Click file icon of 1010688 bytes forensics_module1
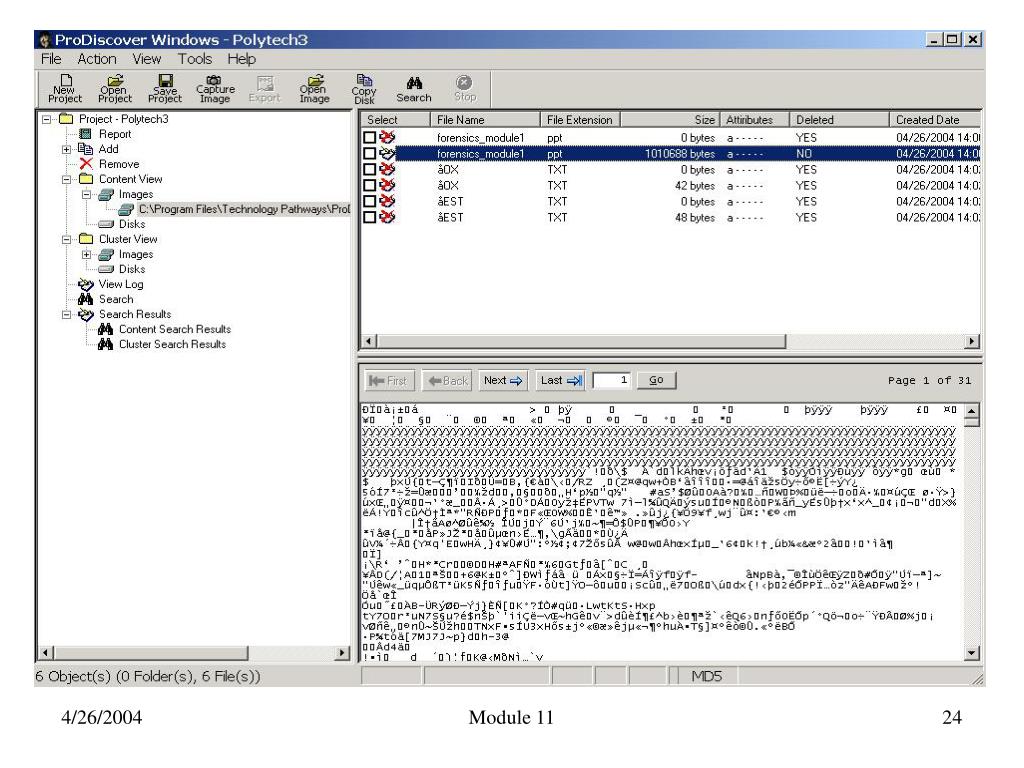The height and width of the screenshot is (768, 1024). 387,153
